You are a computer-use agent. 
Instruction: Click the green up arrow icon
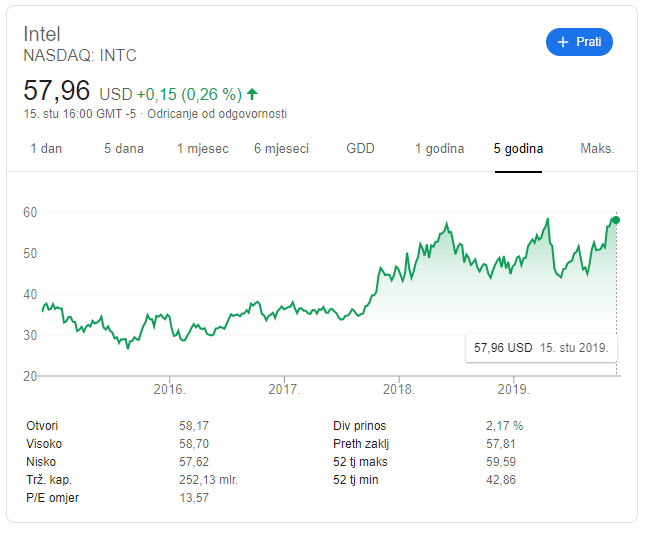tap(252, 94)
